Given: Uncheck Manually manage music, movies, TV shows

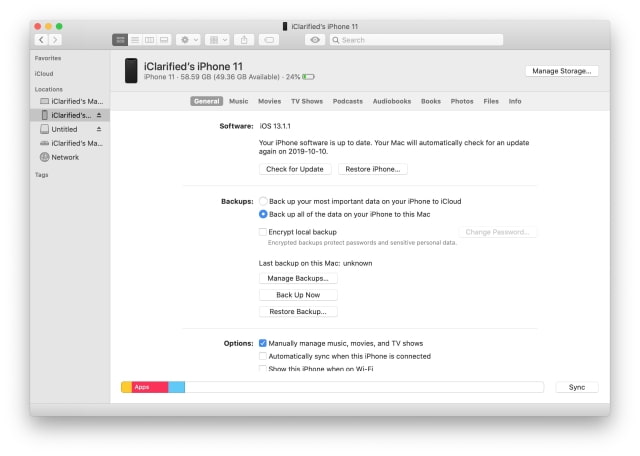Looking at the screenshot, I should tap(263, 343).
